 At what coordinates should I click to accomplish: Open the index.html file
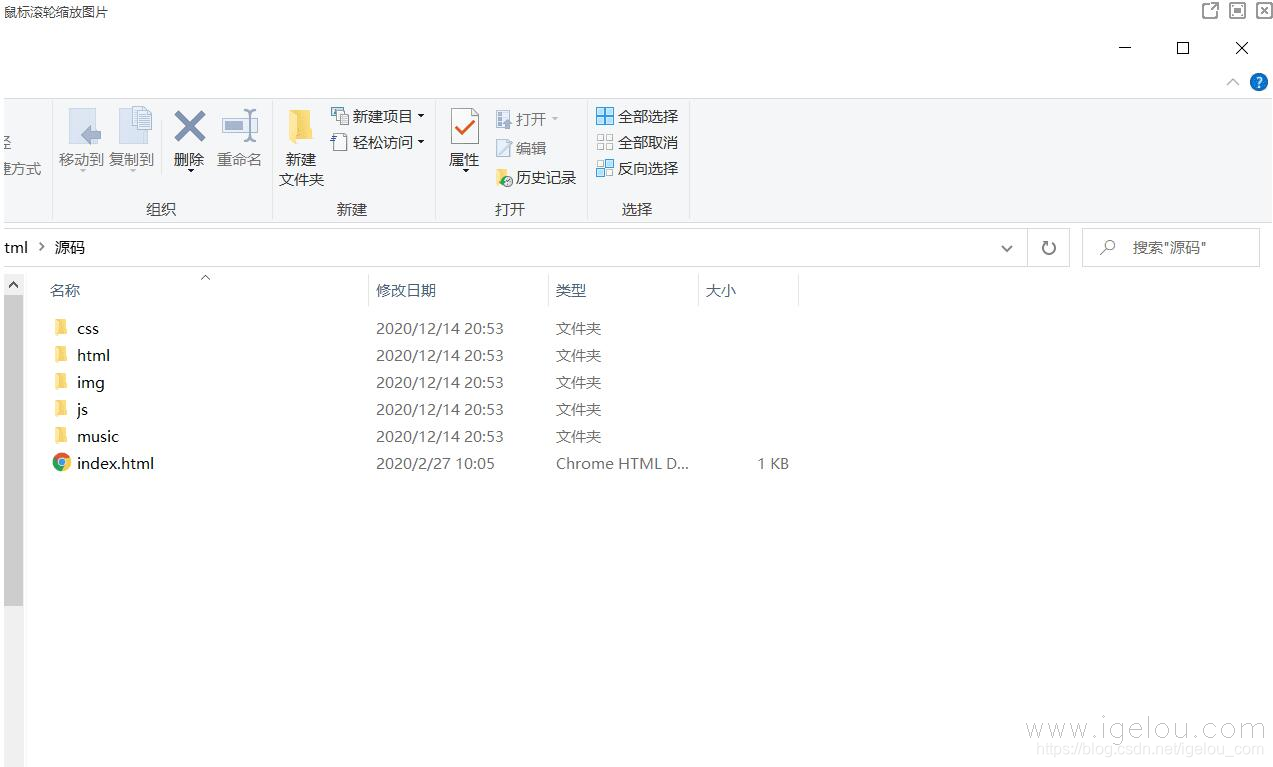[117, 463]
